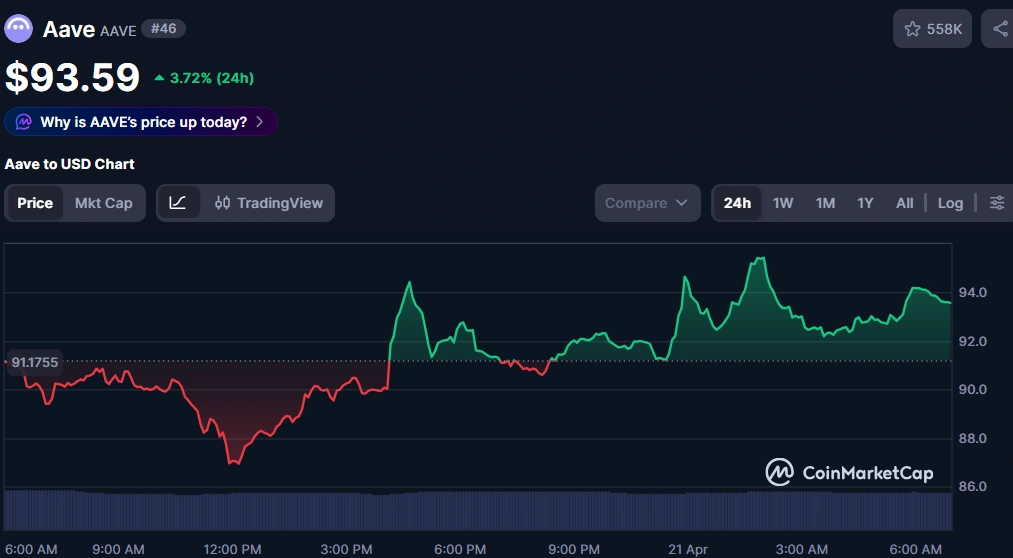
Task: Open chart settings sliders icon
Action: (997, 203)
